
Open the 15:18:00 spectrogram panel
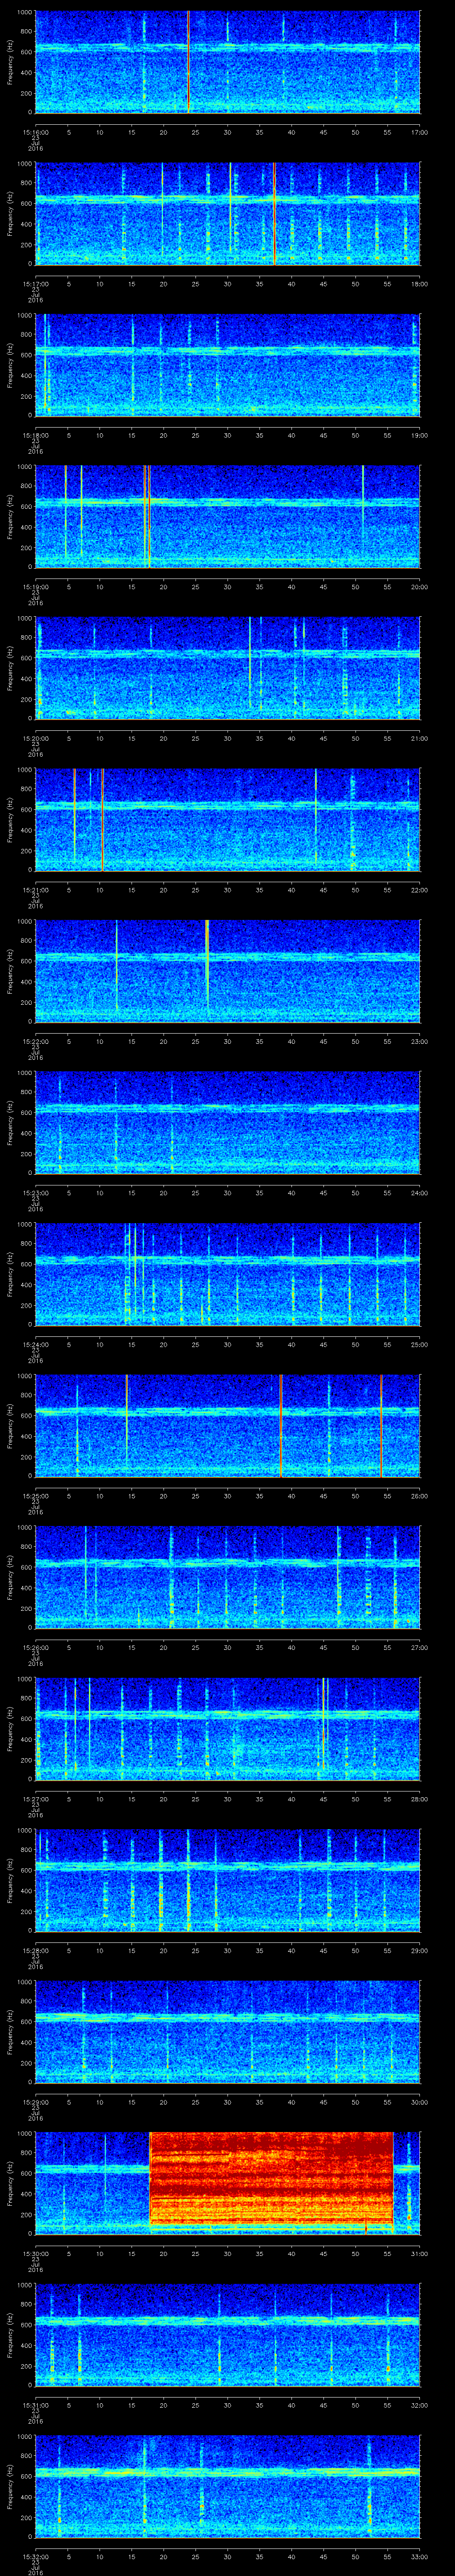[x=228, y=365]
